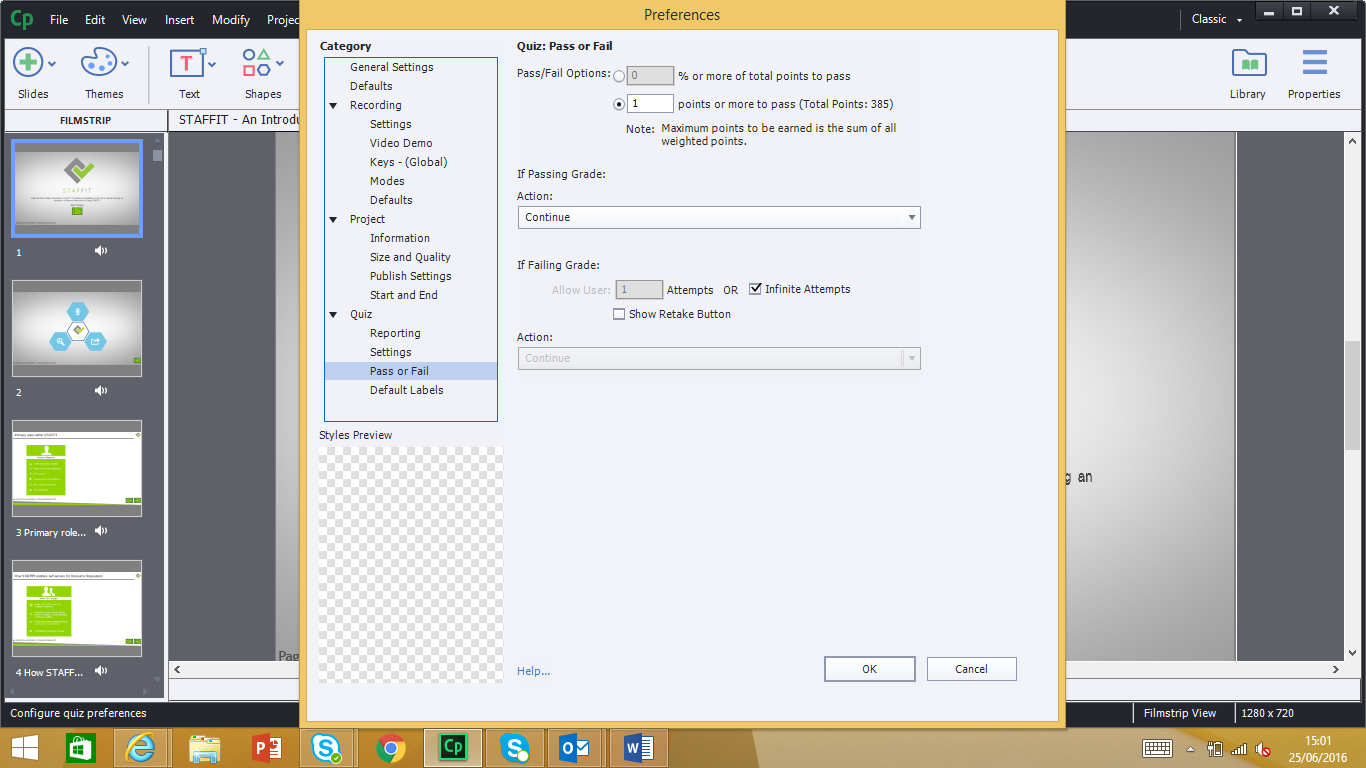Open the View menu
Screen dimensions: 1366x768
click(x=134, y=19)
